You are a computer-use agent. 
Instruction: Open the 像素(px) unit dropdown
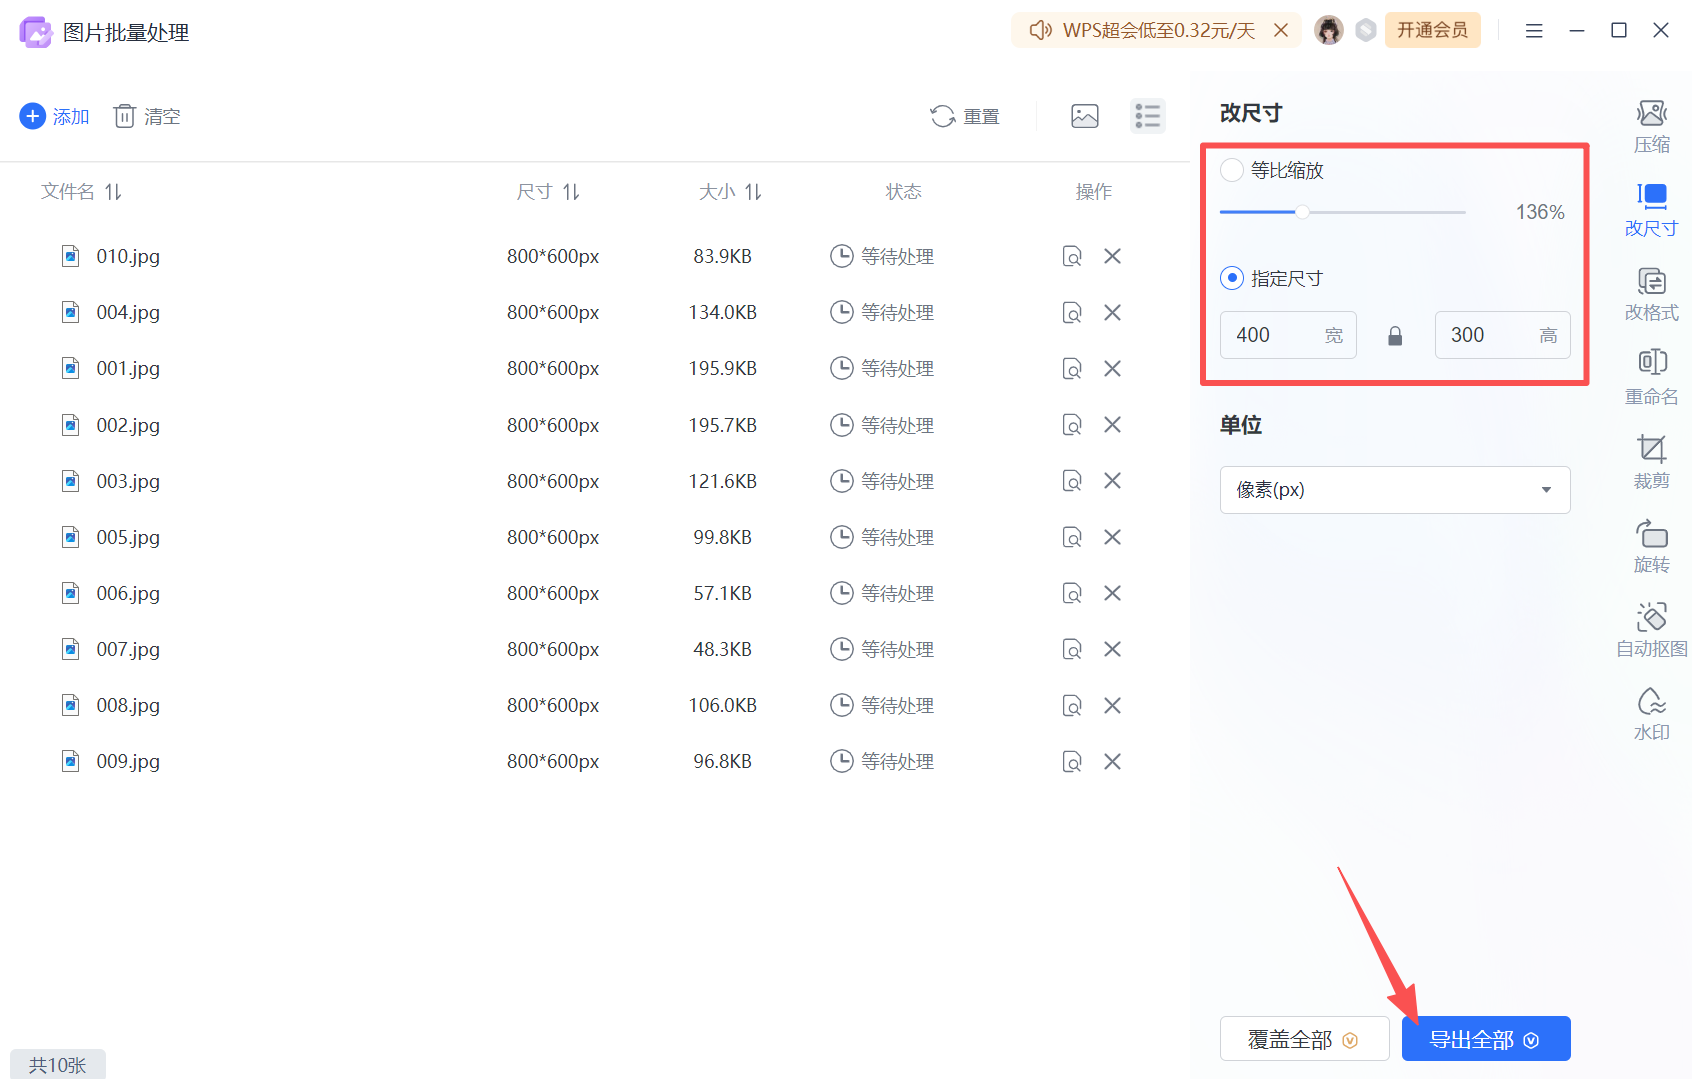(x=1394, y=490)
